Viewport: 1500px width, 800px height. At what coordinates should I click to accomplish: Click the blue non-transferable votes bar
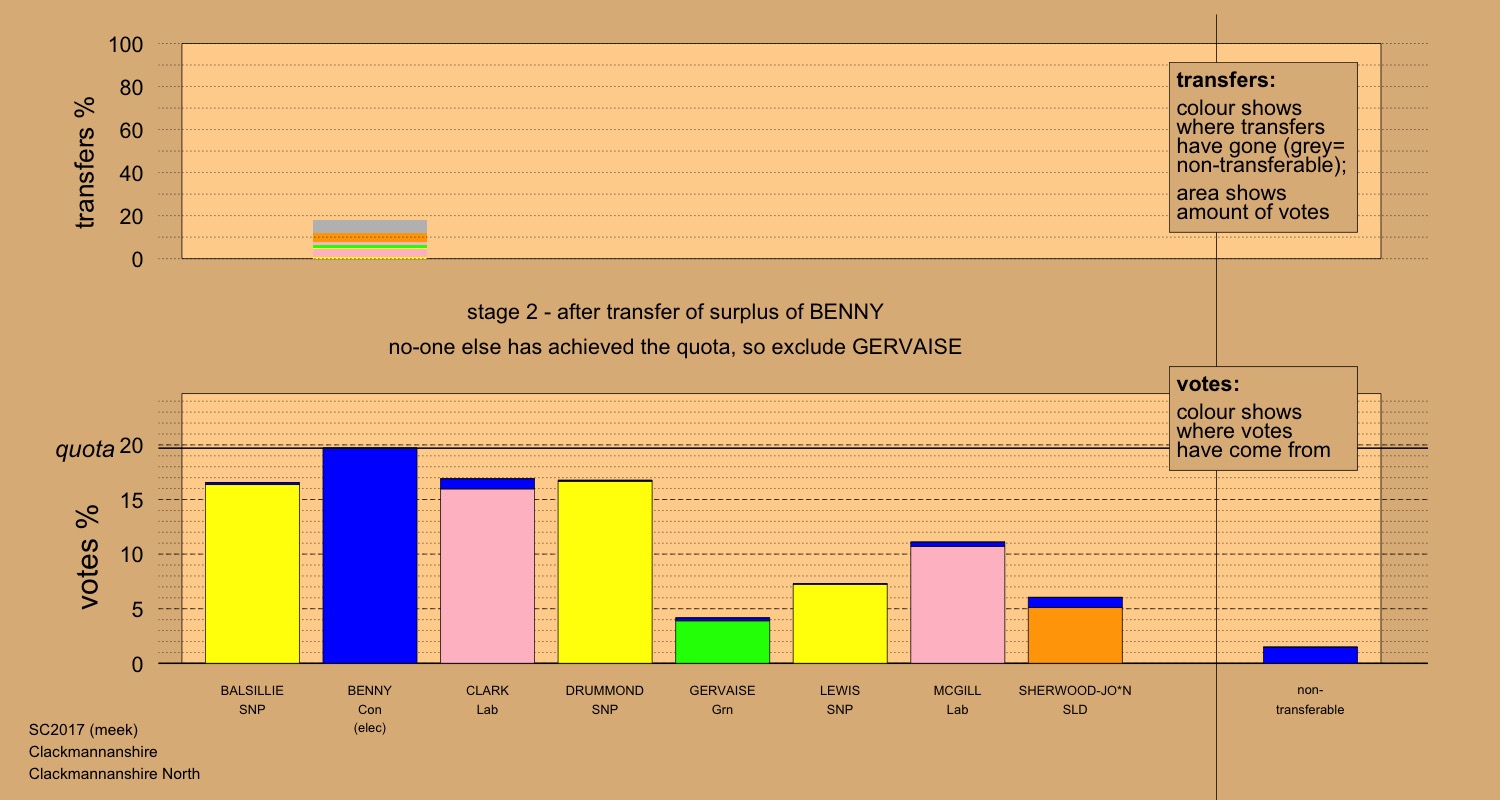[x=1310, y=655]
